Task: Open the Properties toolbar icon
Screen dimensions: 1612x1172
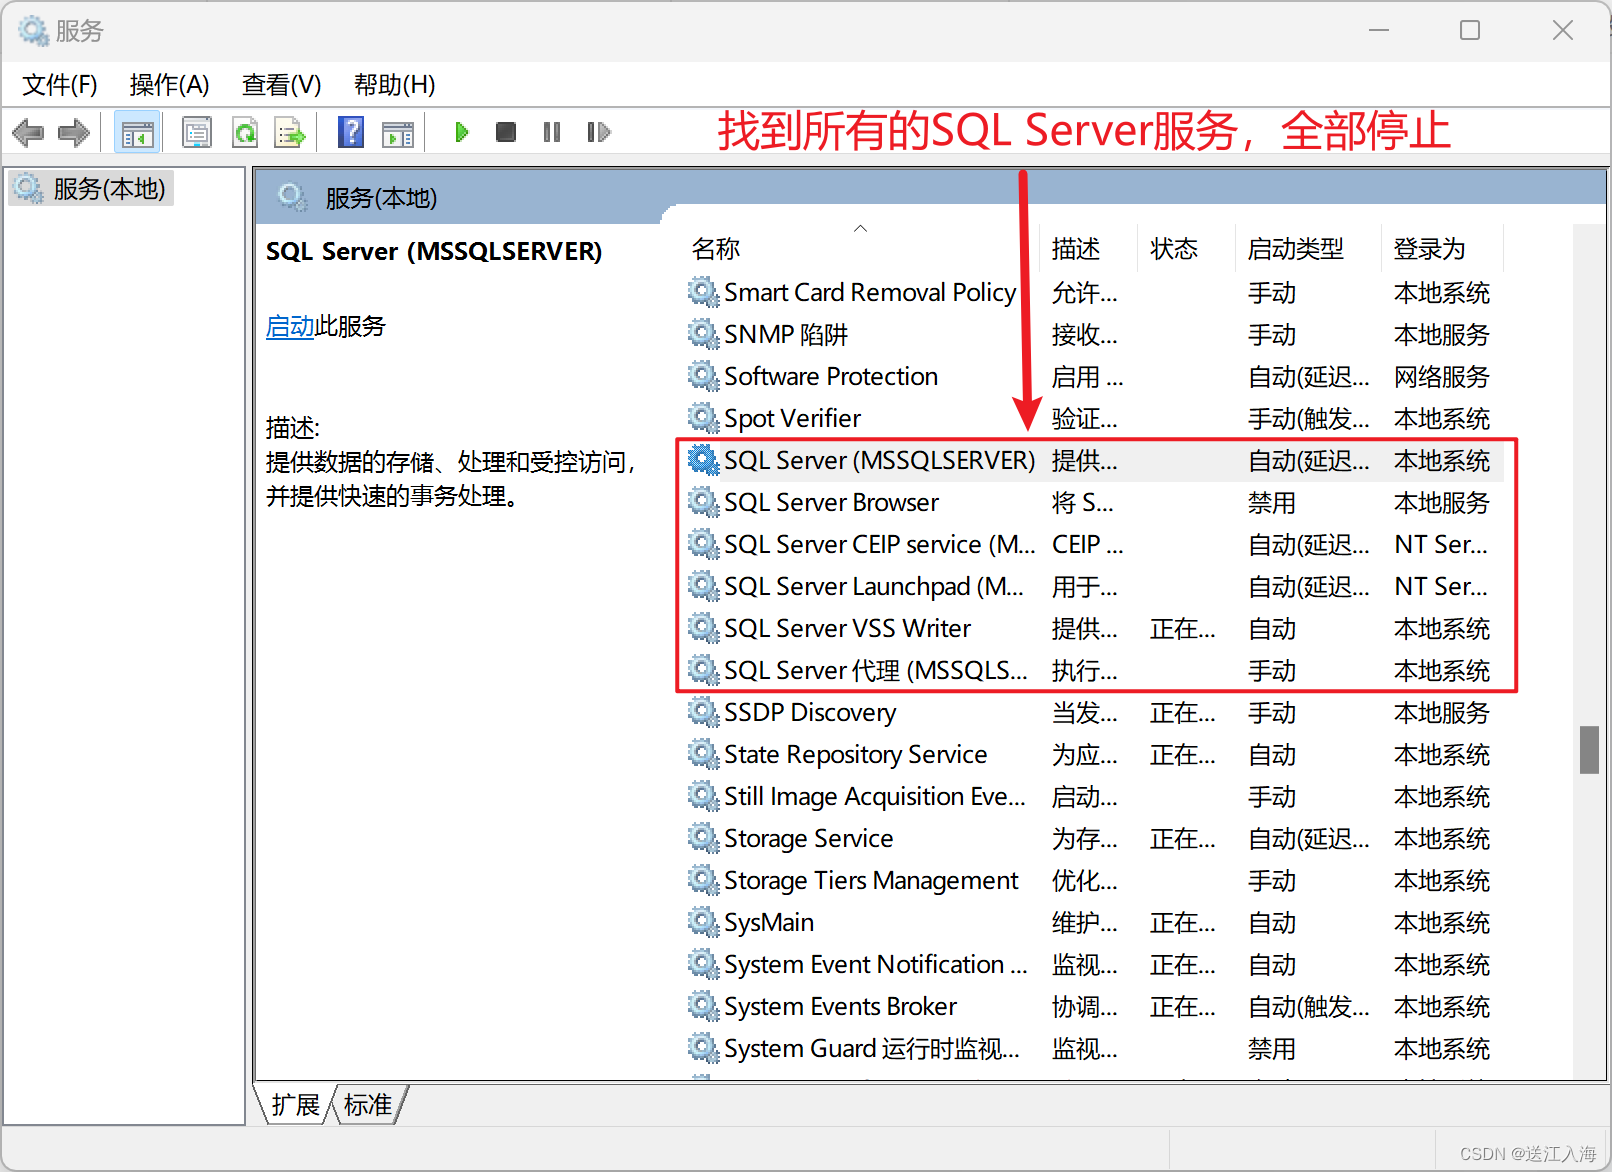Action: (197, 132)
